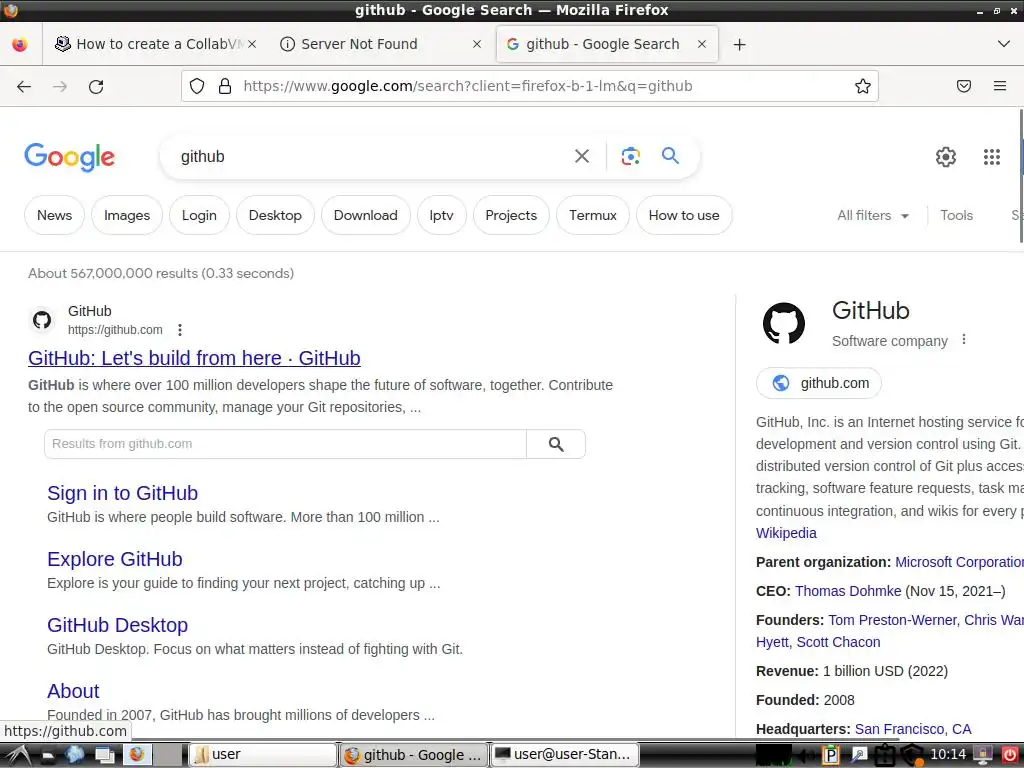
Task: Open Firefox View pinned tab icon
Action: [20, 44]
